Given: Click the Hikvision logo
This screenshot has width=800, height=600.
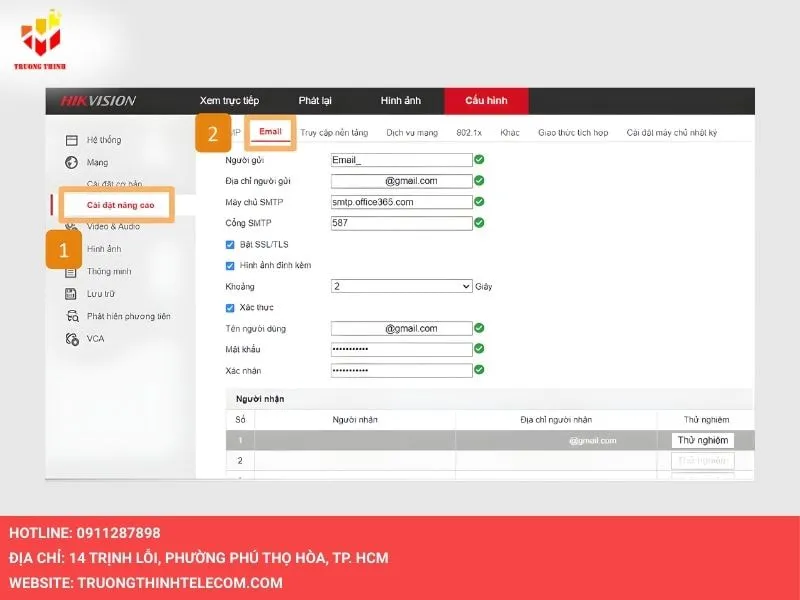Looking at the screenshot, I should (x=98, y=101).
